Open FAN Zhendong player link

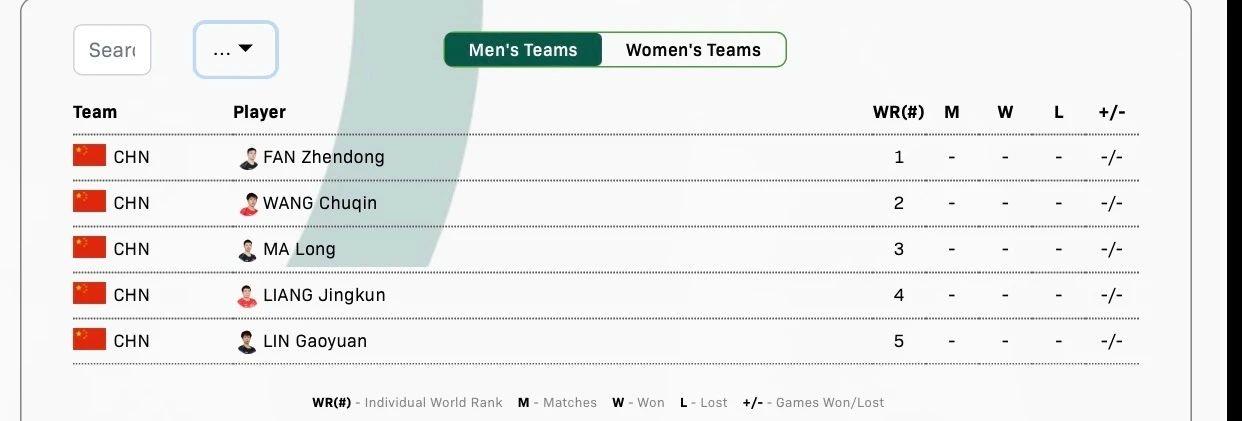(x=323, y=157)
